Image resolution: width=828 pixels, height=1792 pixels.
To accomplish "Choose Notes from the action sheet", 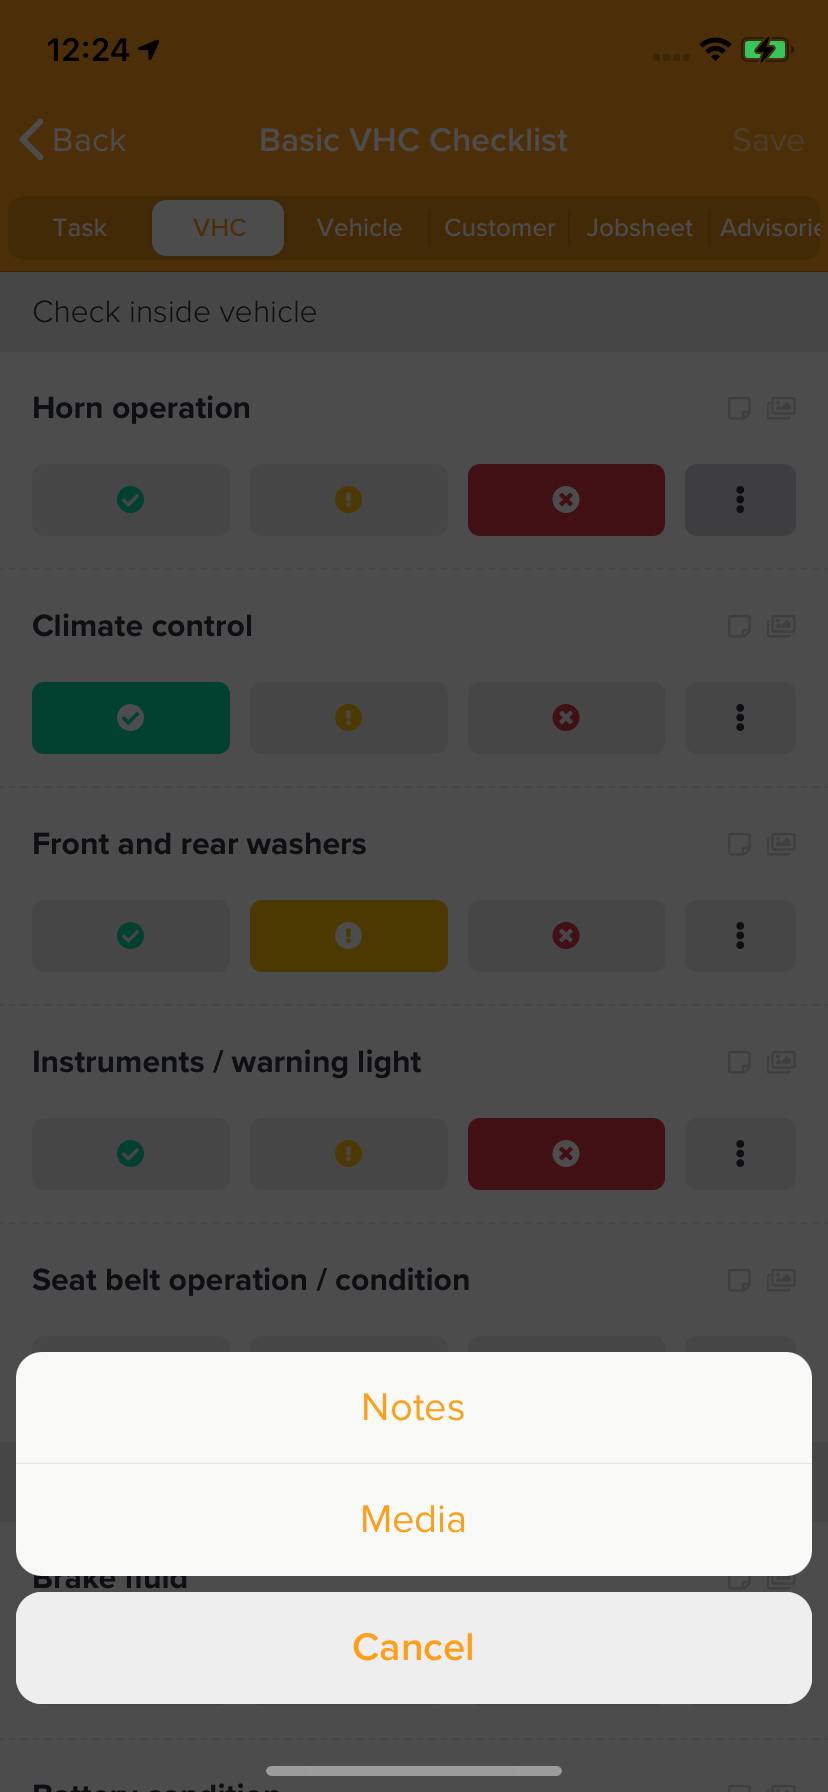I will pos(413,1408).
